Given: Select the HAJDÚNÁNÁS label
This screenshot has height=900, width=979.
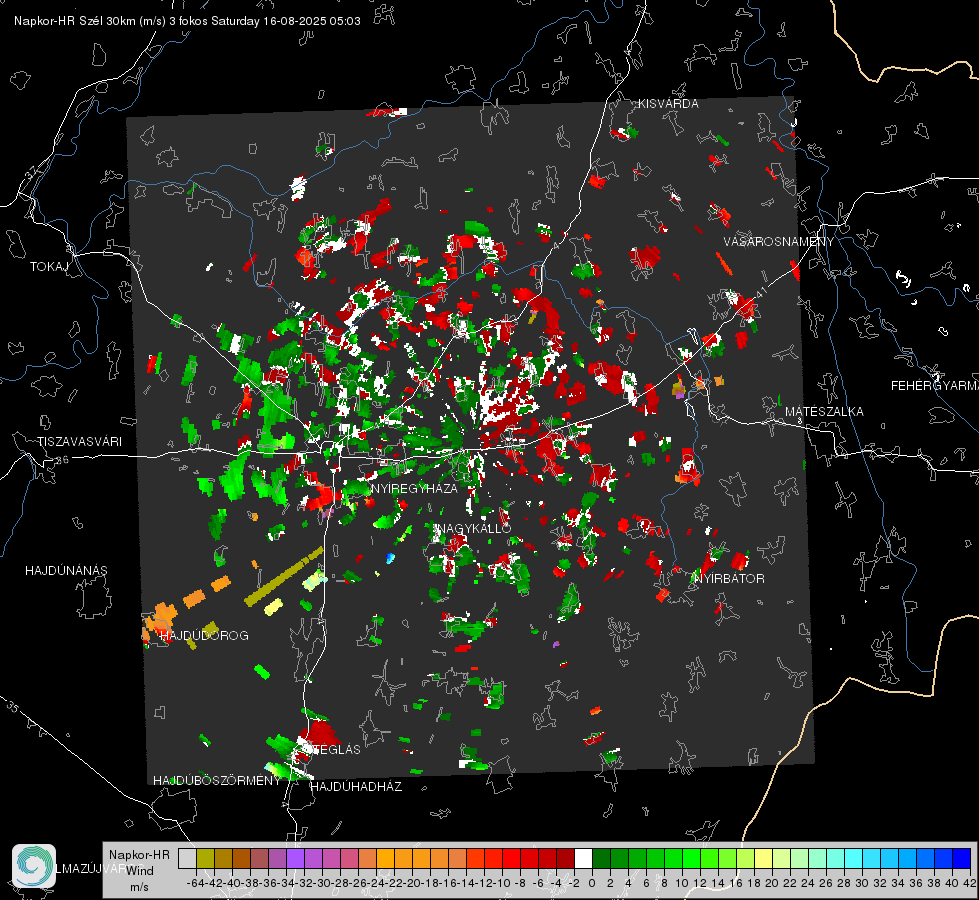Looking at the screenshot, I should pos(66,570).
